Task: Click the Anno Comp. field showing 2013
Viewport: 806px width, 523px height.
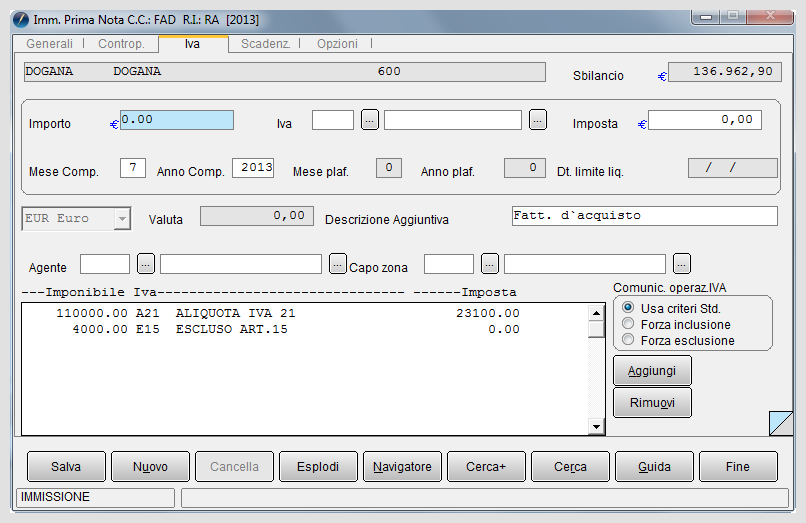Action: click(253, 168)
